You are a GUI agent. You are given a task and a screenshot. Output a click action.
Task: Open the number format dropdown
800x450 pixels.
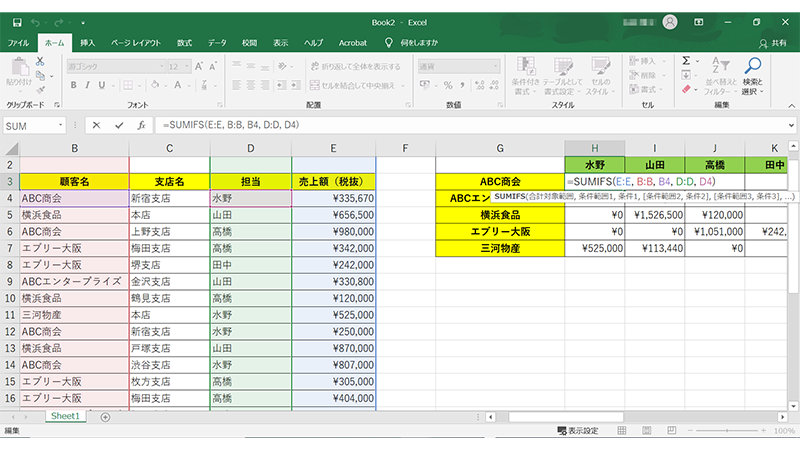click(x=495, y=67)
